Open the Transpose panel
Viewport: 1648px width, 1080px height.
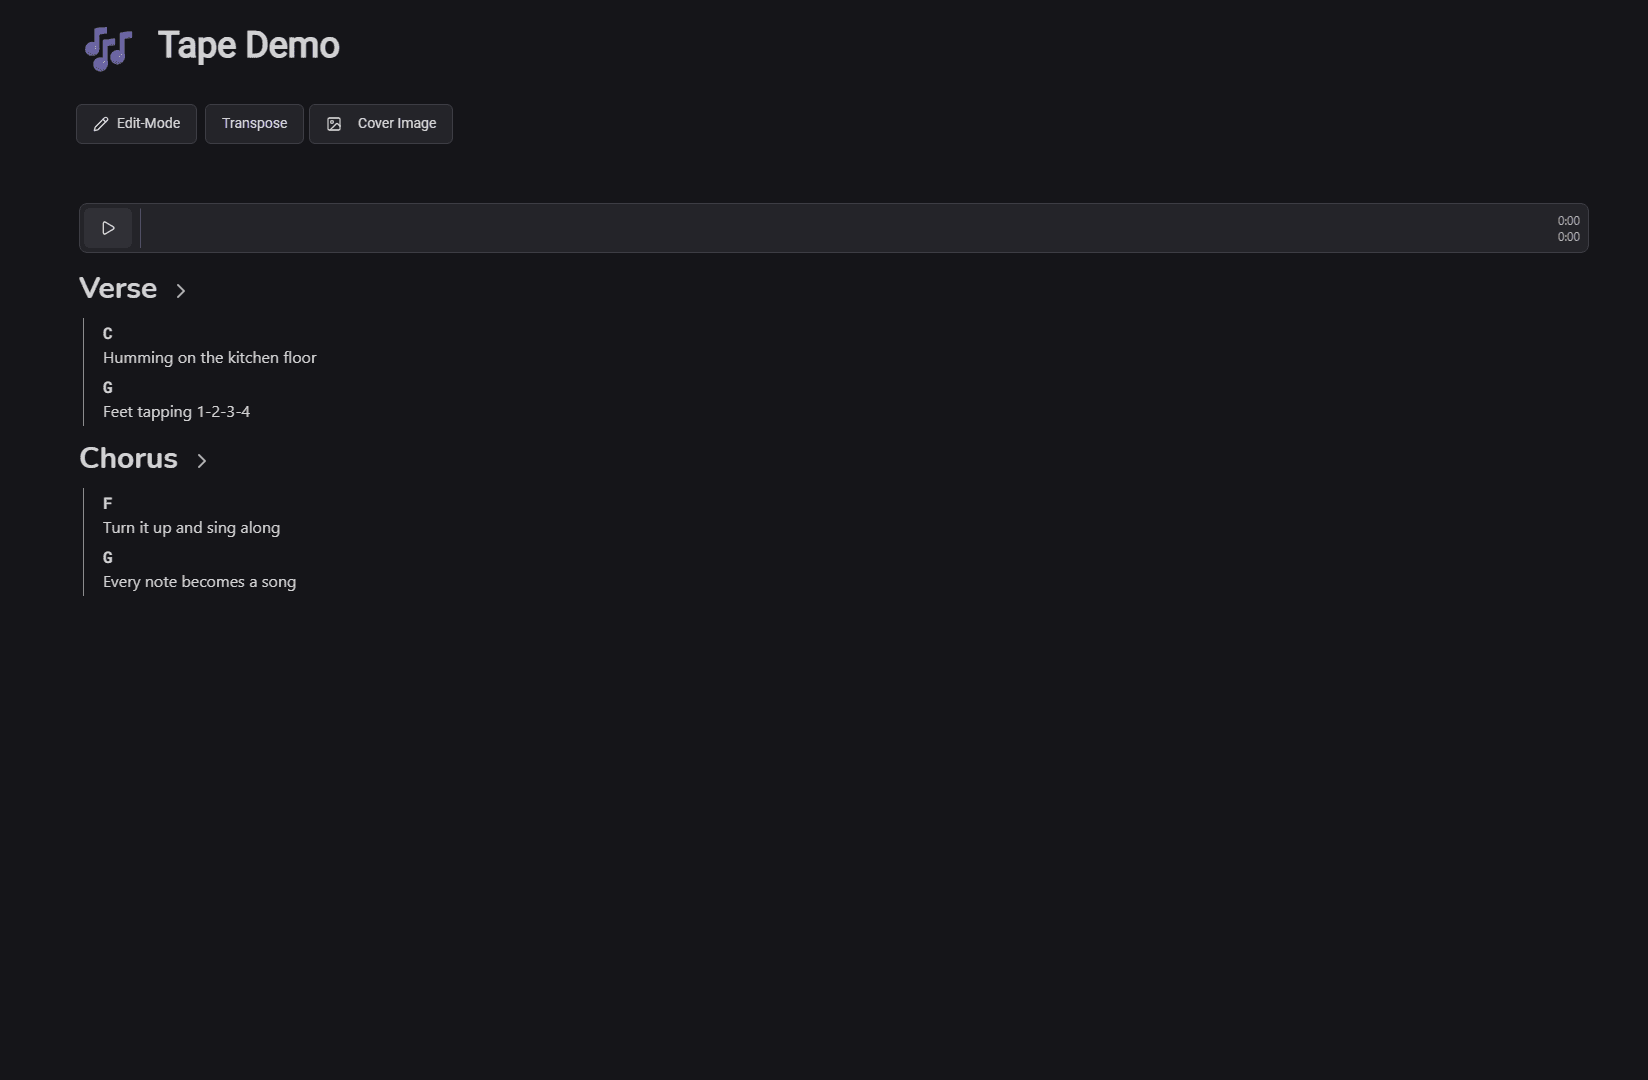253,123
